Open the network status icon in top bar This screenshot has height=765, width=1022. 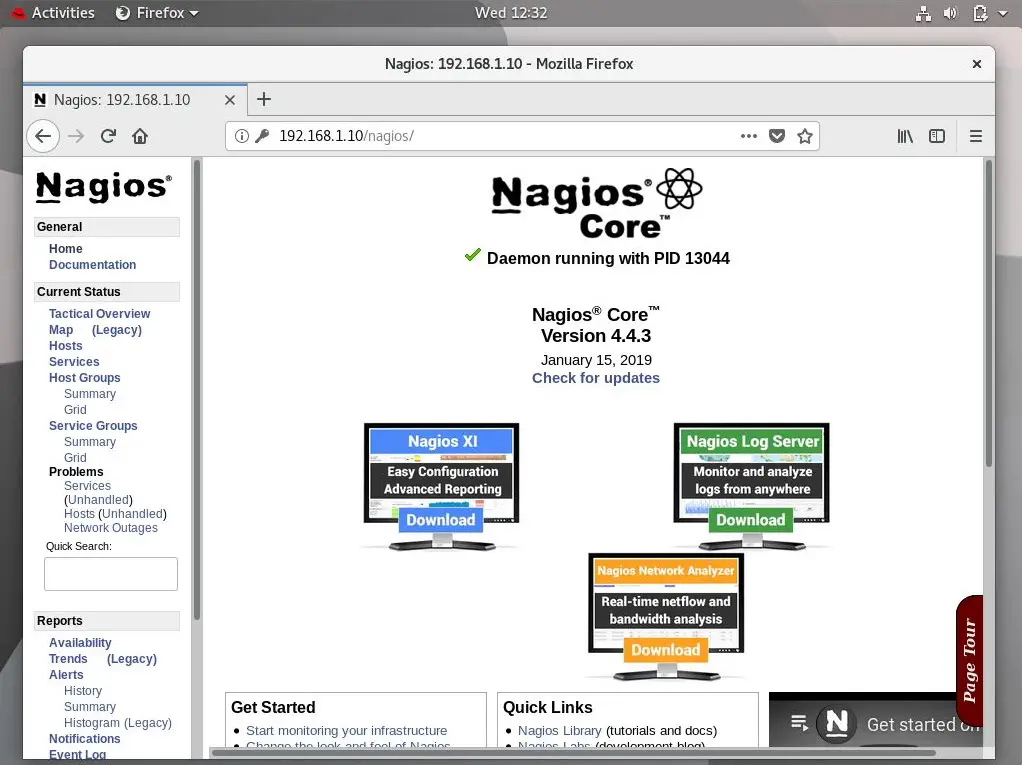(x=924, y=13)
